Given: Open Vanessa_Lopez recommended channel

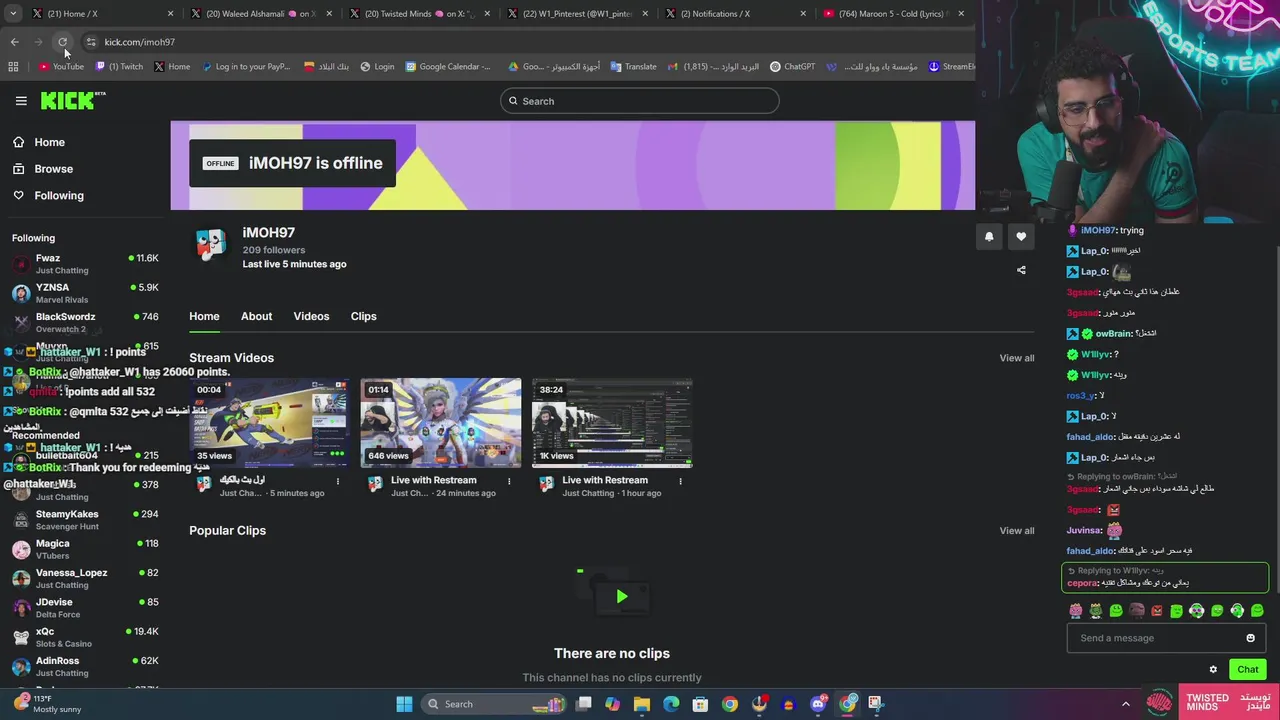Looking at the screenshot, I should point(85,578).
